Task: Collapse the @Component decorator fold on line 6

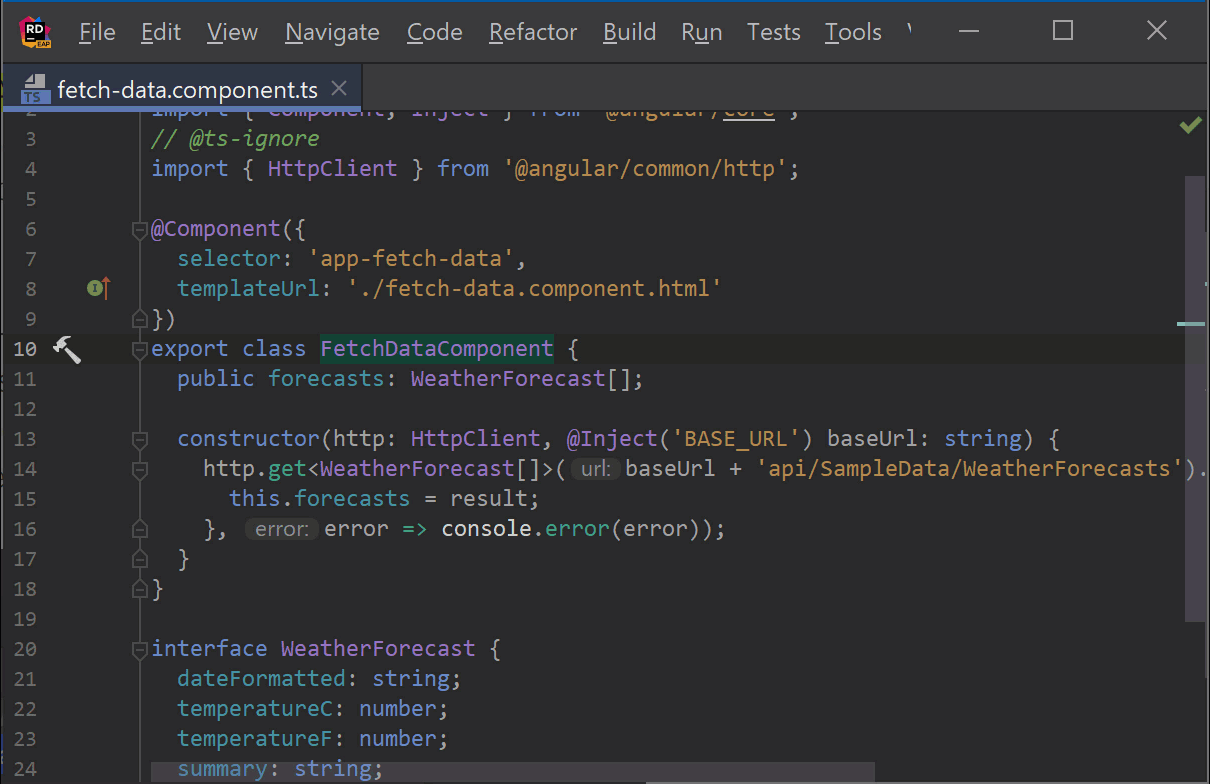Action: click(140, 230)
